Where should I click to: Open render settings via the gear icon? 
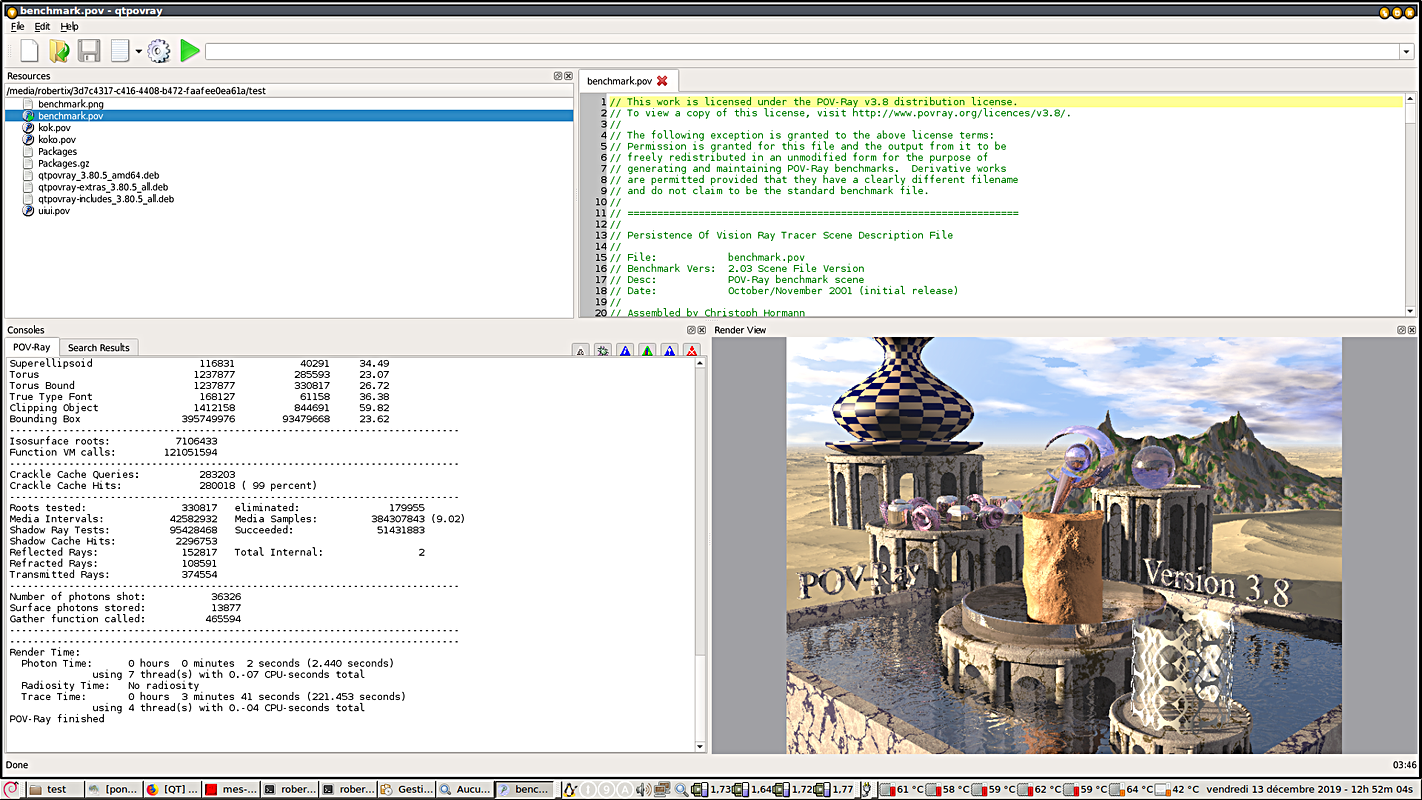coord(159,51)
